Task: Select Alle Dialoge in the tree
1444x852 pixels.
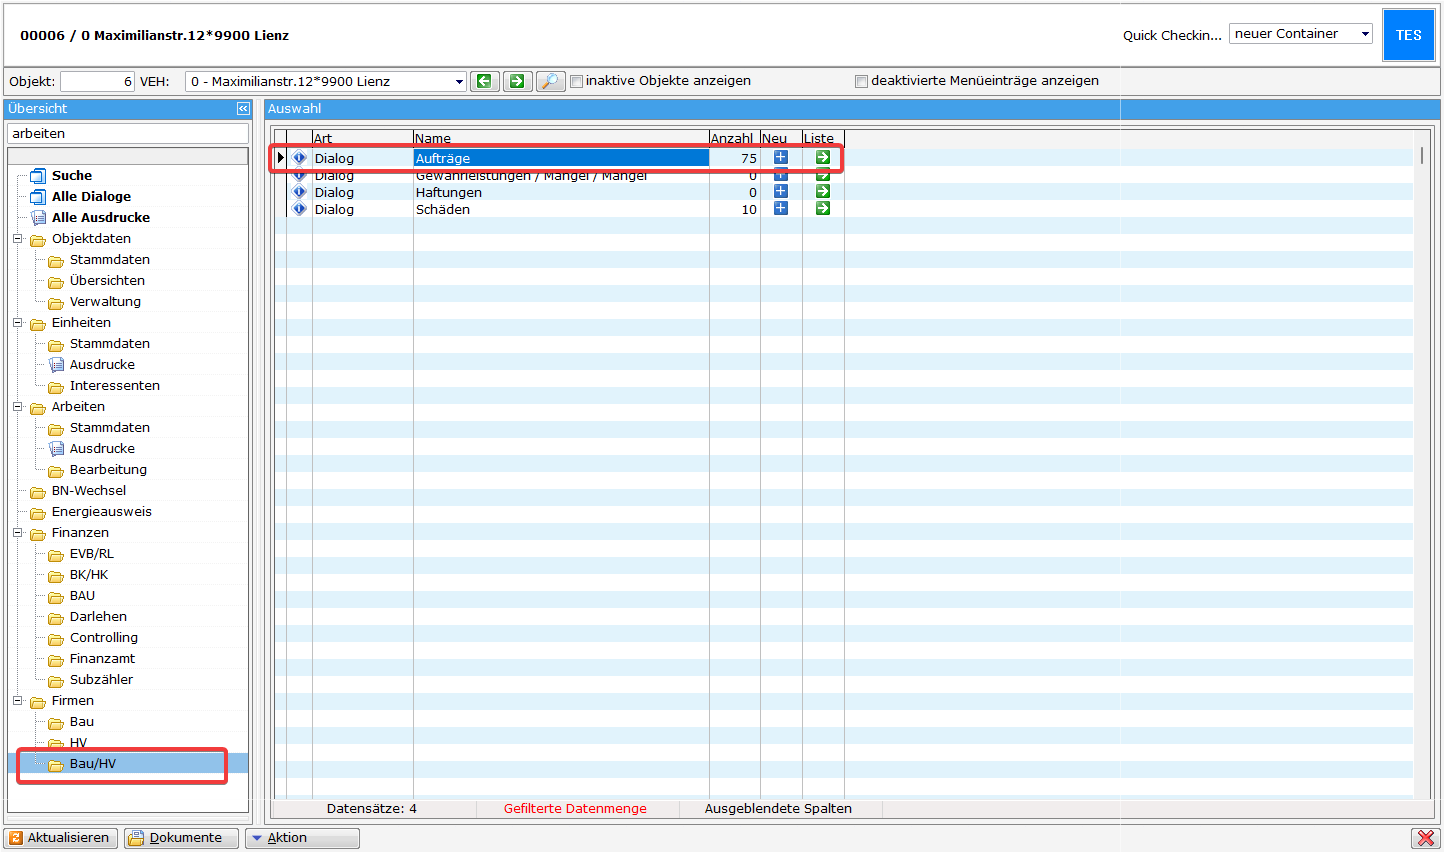Action: [x=91, y=197]
